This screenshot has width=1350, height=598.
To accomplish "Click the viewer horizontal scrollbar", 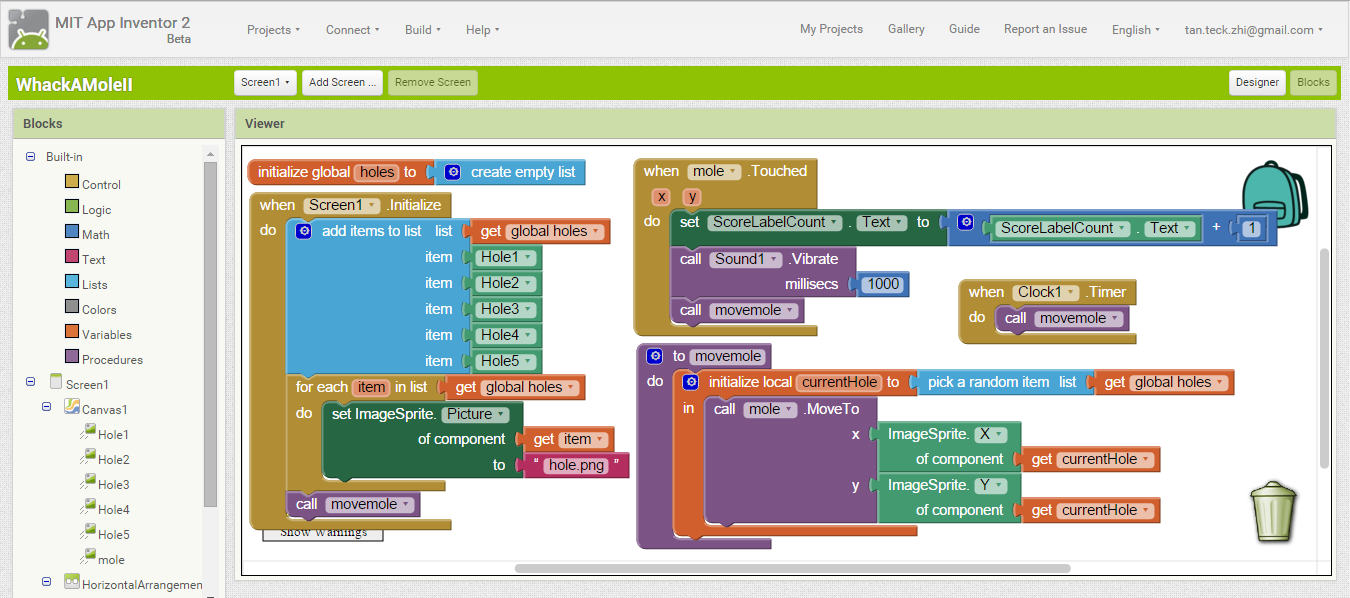I will pos(792,568).
